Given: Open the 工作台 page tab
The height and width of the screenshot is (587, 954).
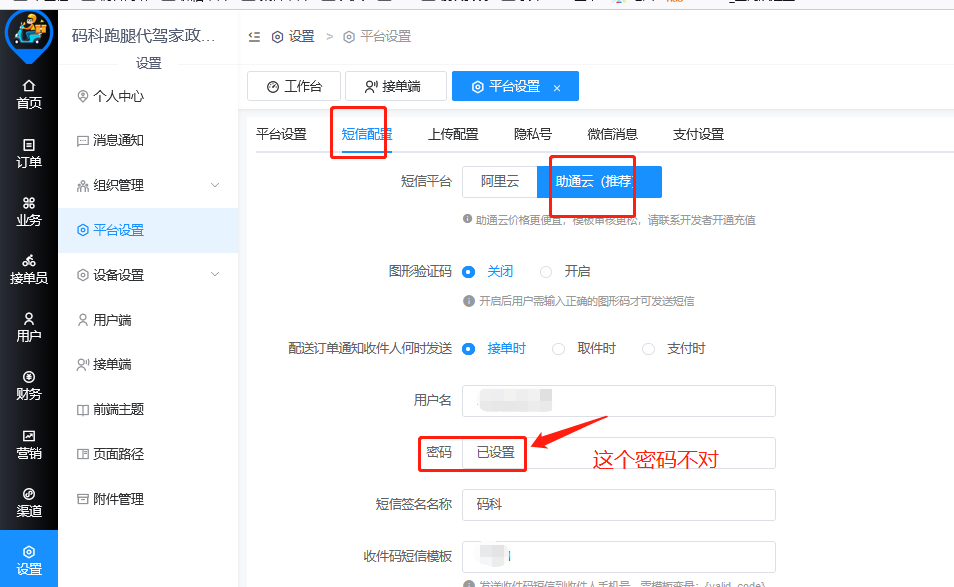Looking at the screenshot, I should 294,86.
